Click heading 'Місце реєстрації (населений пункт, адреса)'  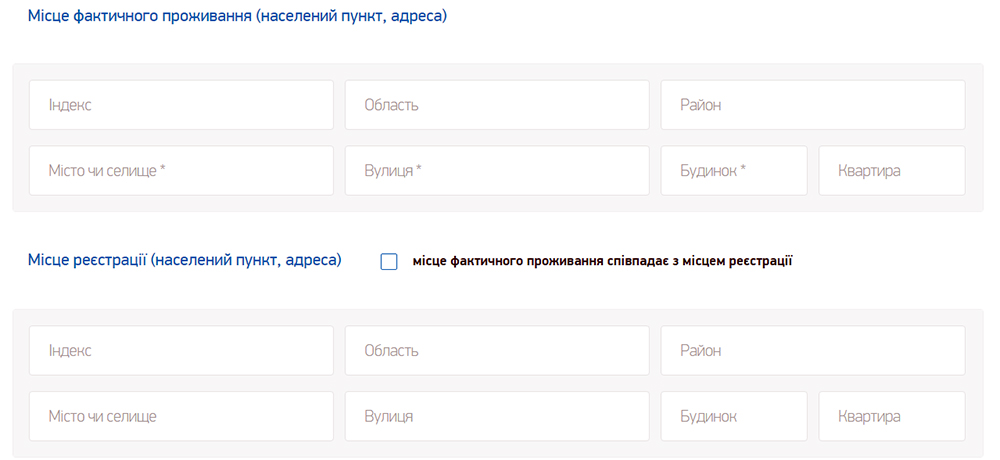pos(185,260)
